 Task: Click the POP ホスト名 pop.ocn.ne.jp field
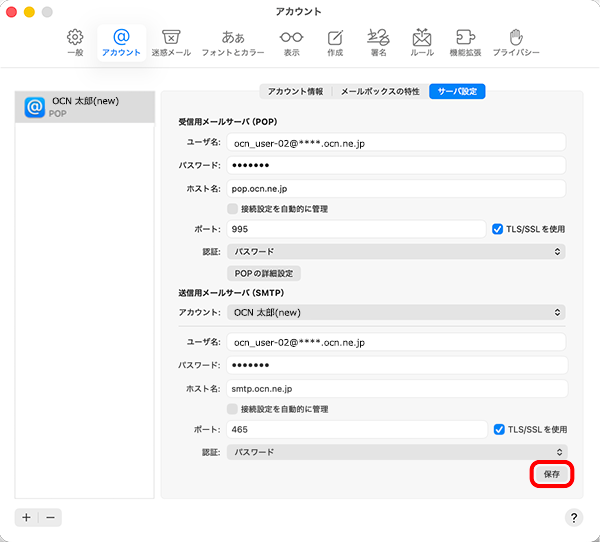tap(396, 188)
